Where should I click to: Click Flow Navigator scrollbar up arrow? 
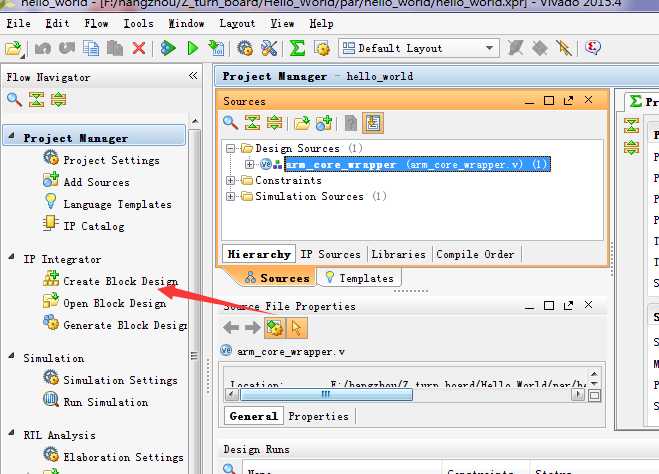tap(195, 121)
